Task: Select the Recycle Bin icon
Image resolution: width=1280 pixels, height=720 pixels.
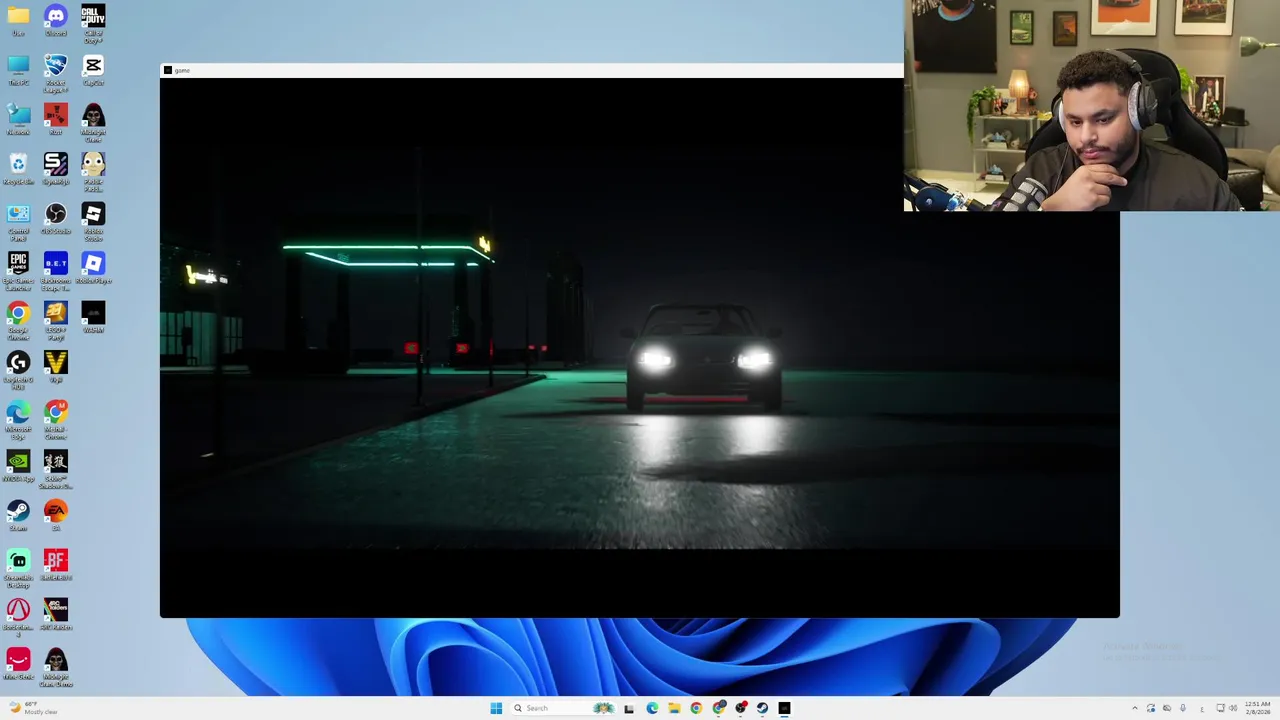Action: [x=18, y=168]
